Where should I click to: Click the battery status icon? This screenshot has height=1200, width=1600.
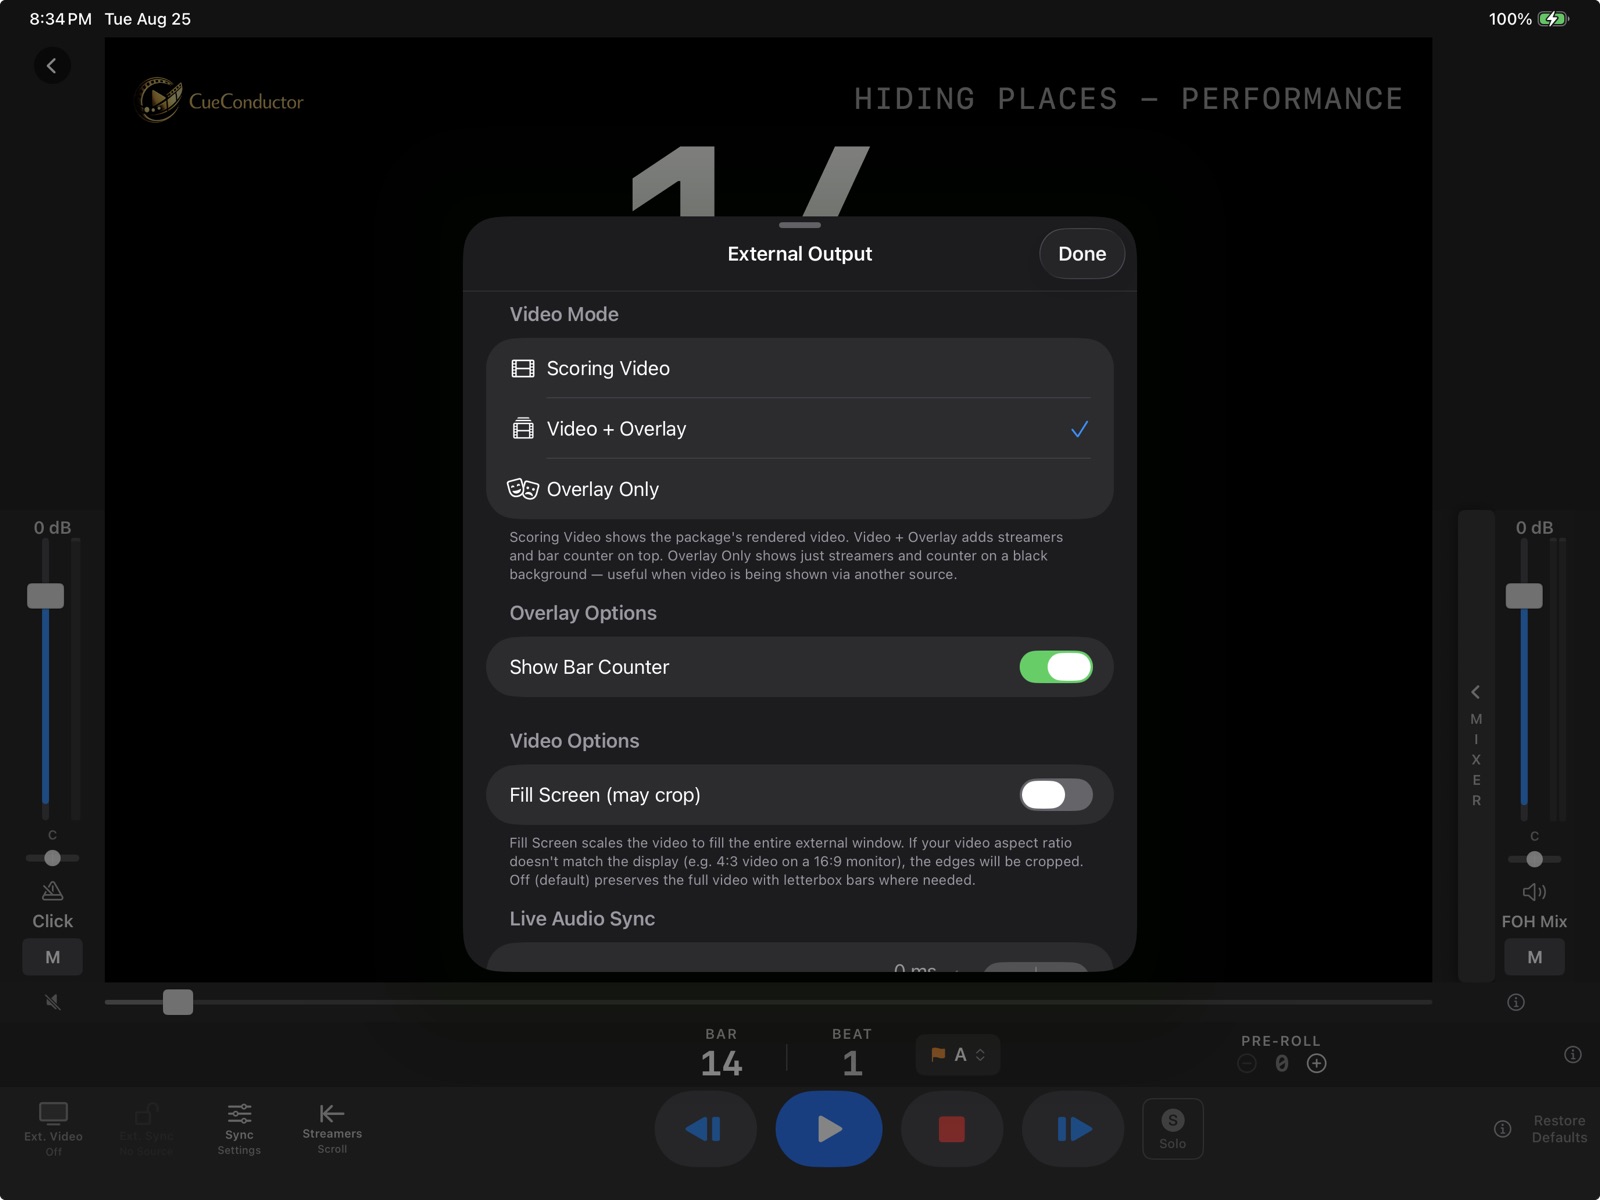[x=1554, y=19]
